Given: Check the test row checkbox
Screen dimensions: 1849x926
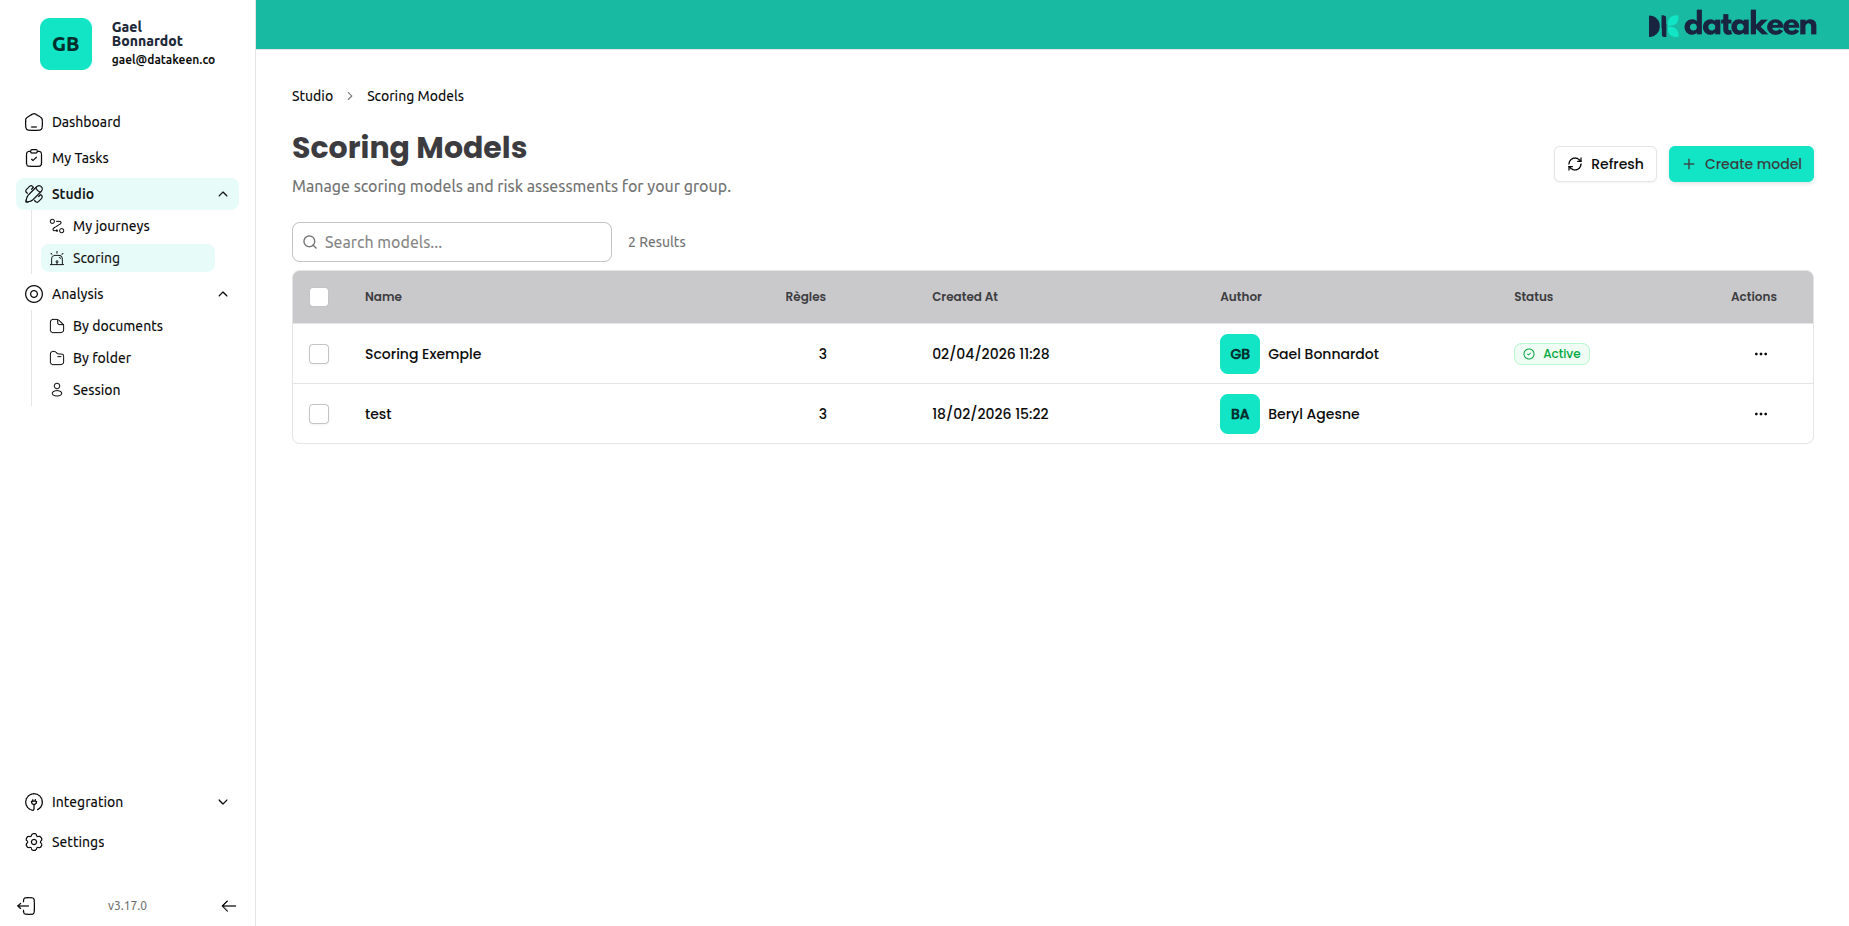Looking at the screenshot, I should tap(319, 414).
